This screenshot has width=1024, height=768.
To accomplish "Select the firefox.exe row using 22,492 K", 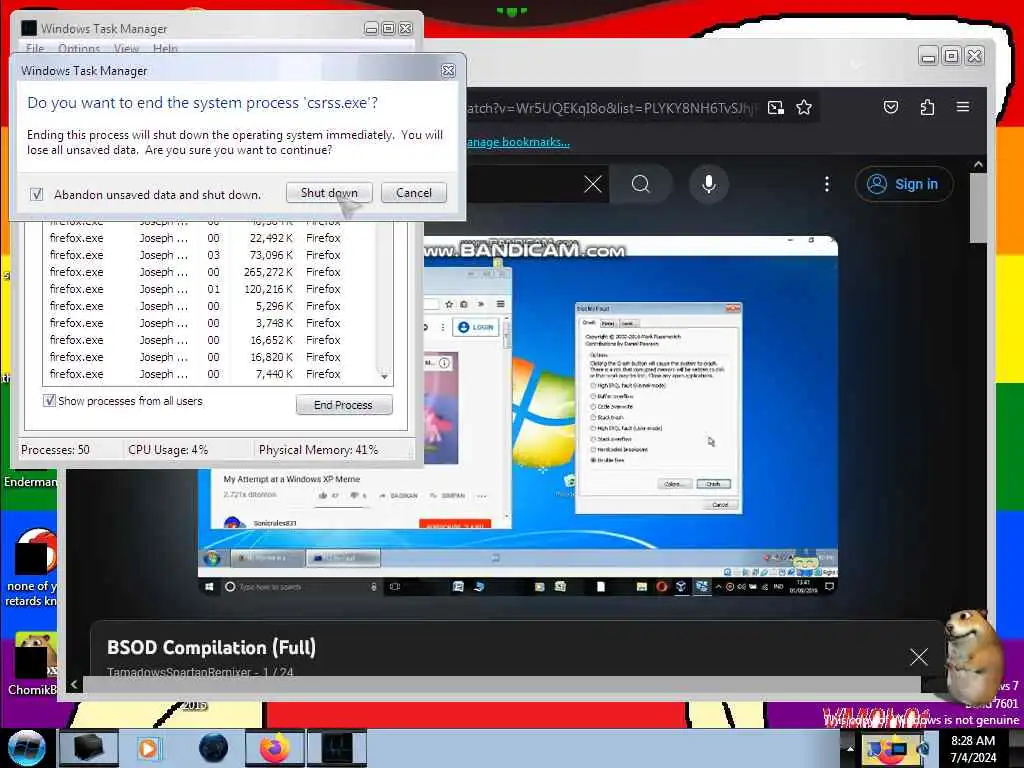I will (209, 238).
